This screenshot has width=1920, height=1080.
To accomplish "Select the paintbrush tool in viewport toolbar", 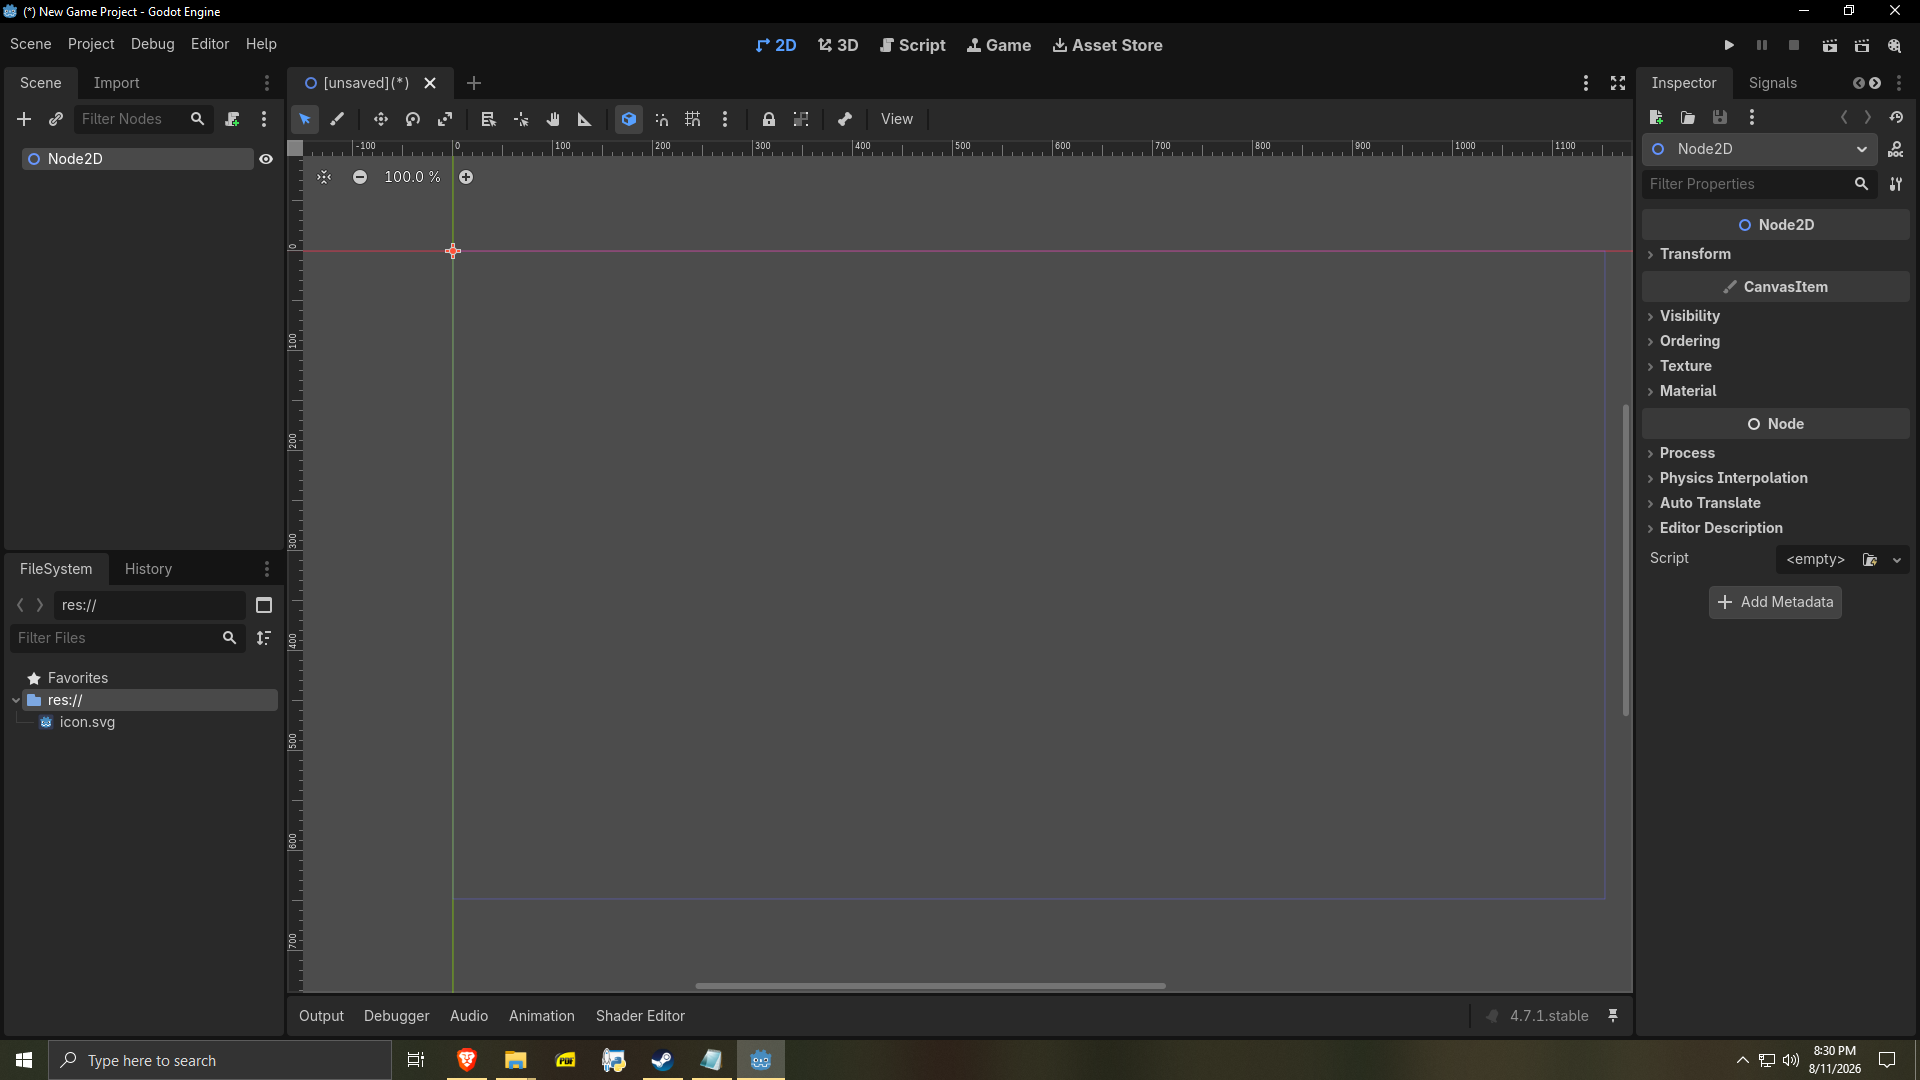I will tap(337, 119).
